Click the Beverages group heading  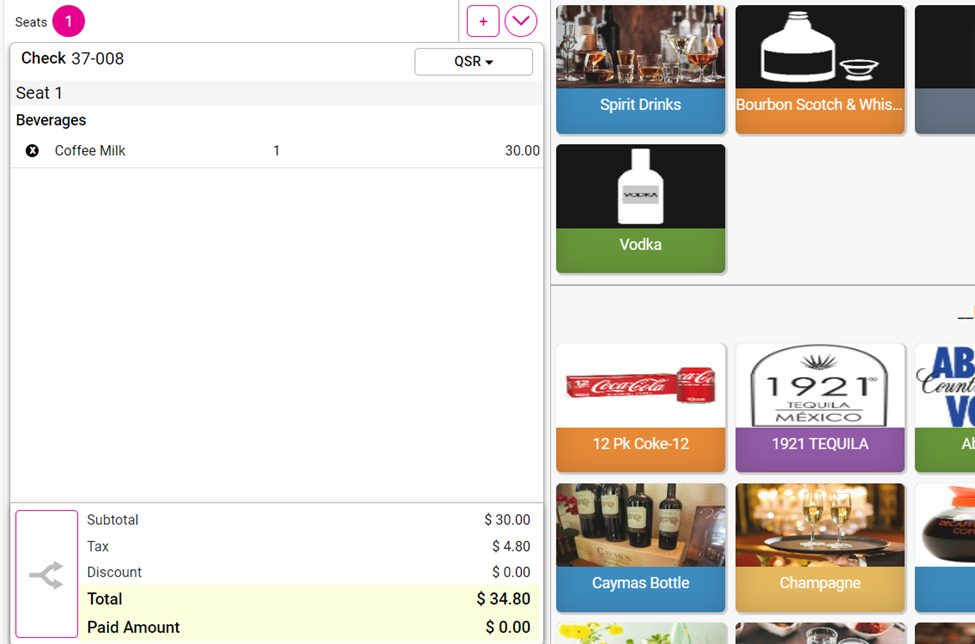pos(51,120)
